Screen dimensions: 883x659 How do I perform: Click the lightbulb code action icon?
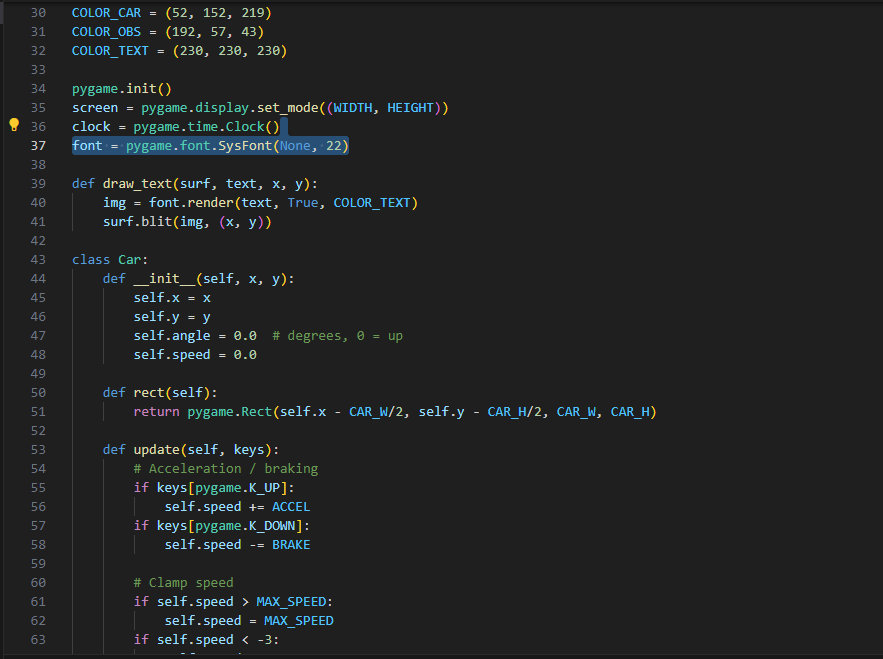[x=14, y=126]
